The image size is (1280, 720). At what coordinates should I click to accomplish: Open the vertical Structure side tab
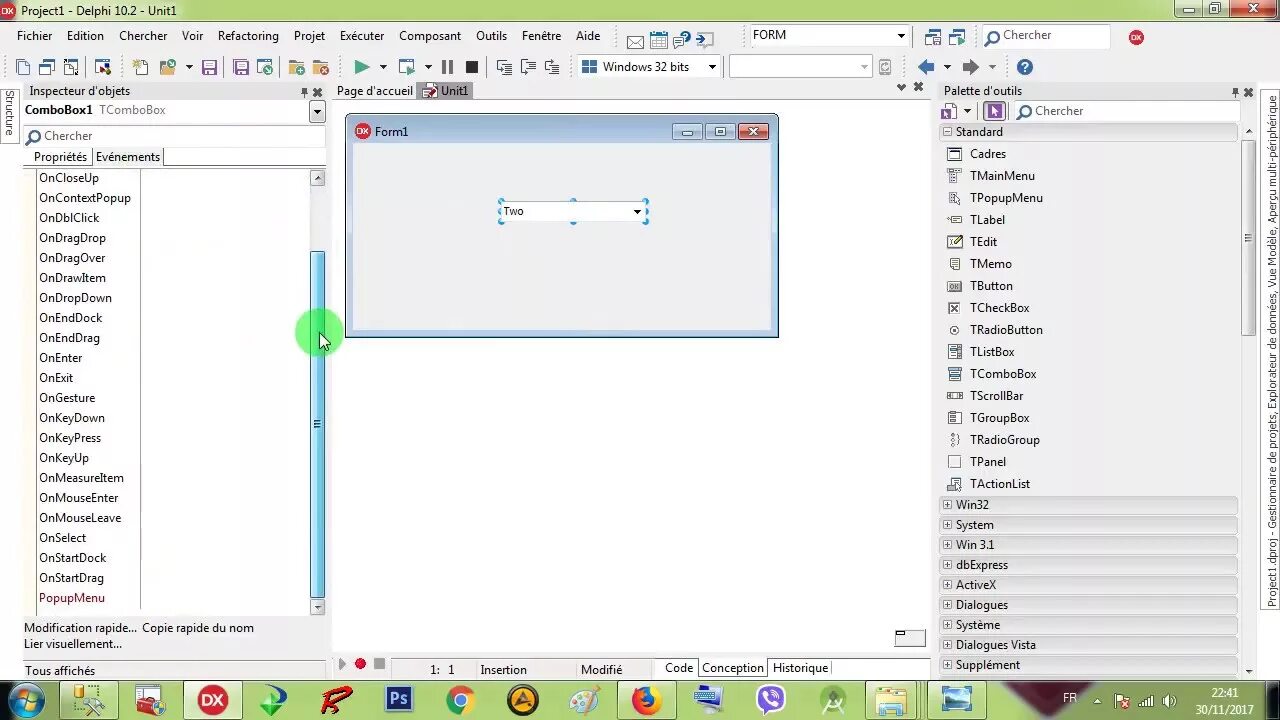[9, 113]
